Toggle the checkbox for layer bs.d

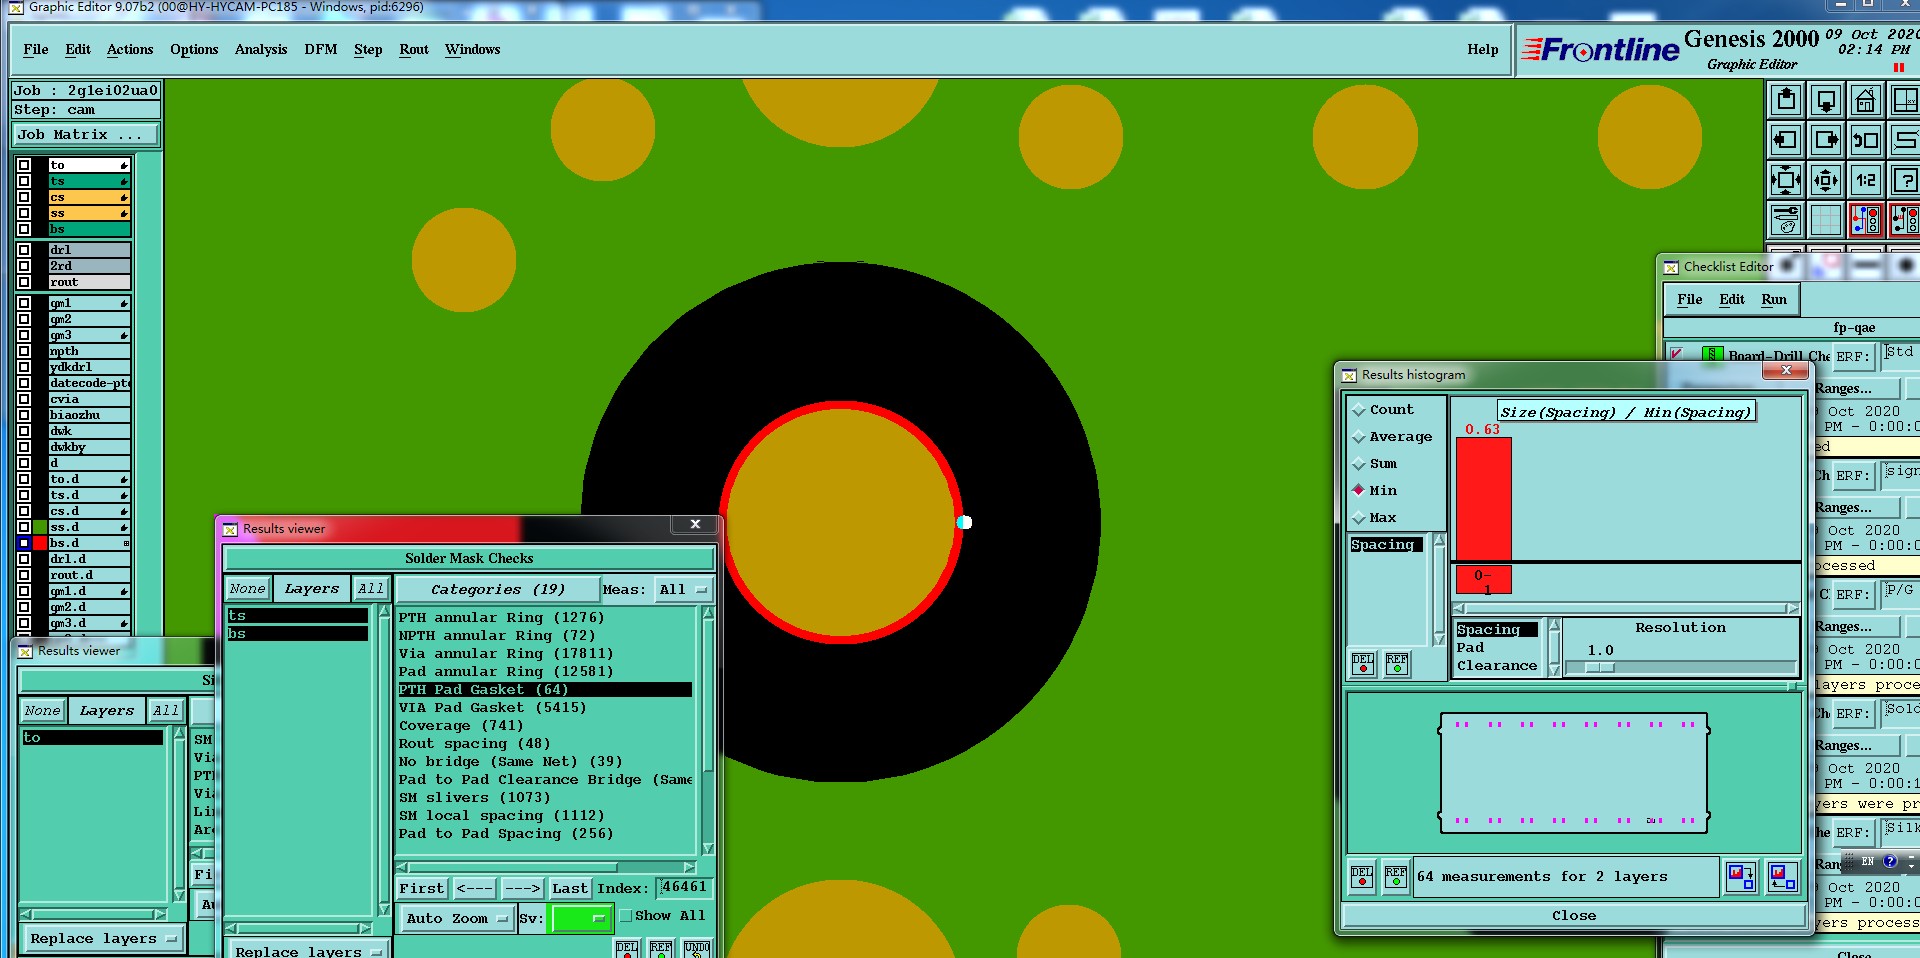tap(24, 543)
